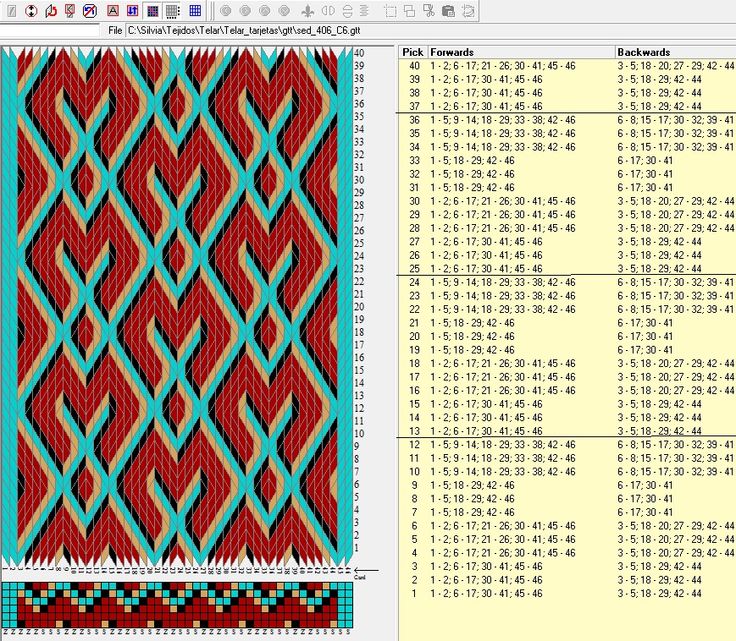The image size is (736, 641).
Task: Select the Backwards cell of pick 40
Action: (675, 66)
